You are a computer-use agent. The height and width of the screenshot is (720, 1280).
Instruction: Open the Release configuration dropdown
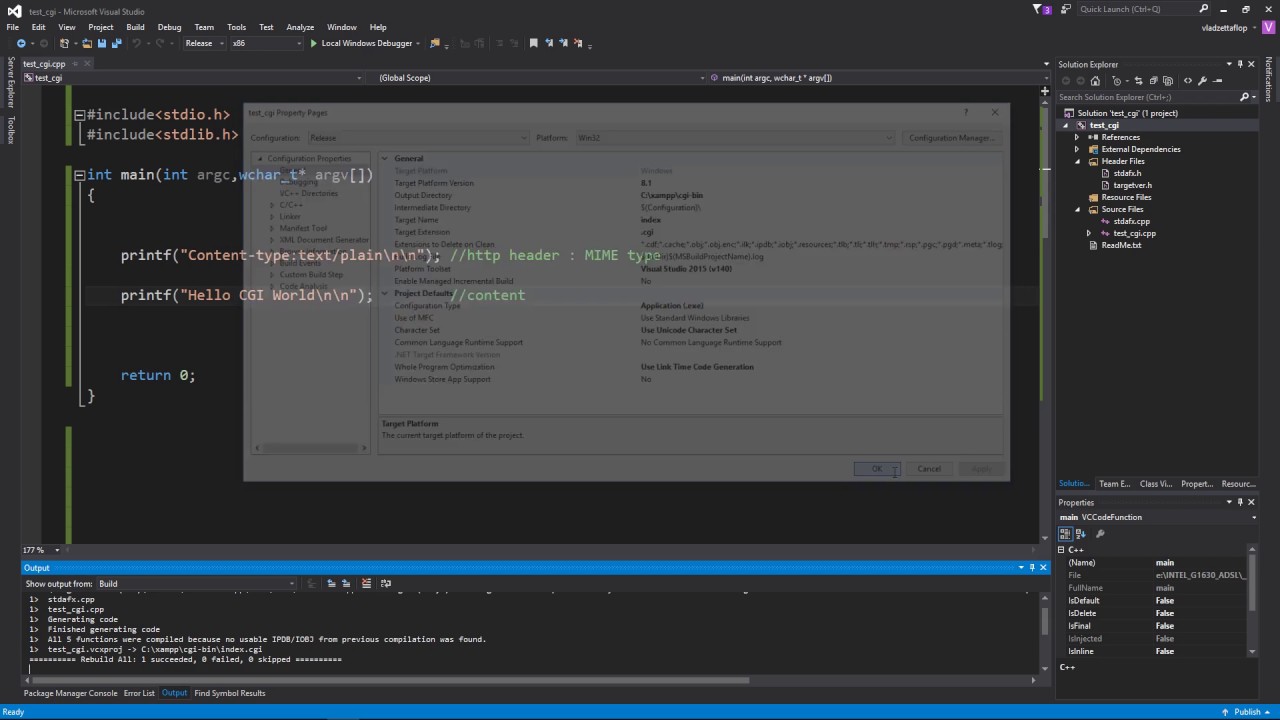point(204,43)
